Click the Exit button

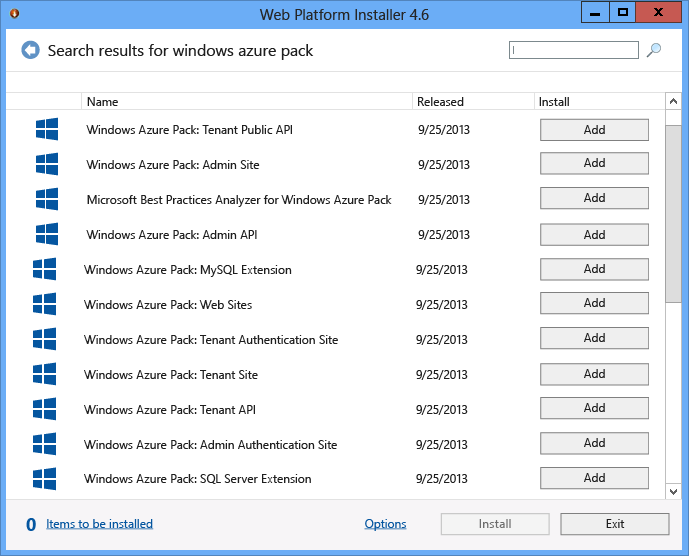(x=615, y=524)
